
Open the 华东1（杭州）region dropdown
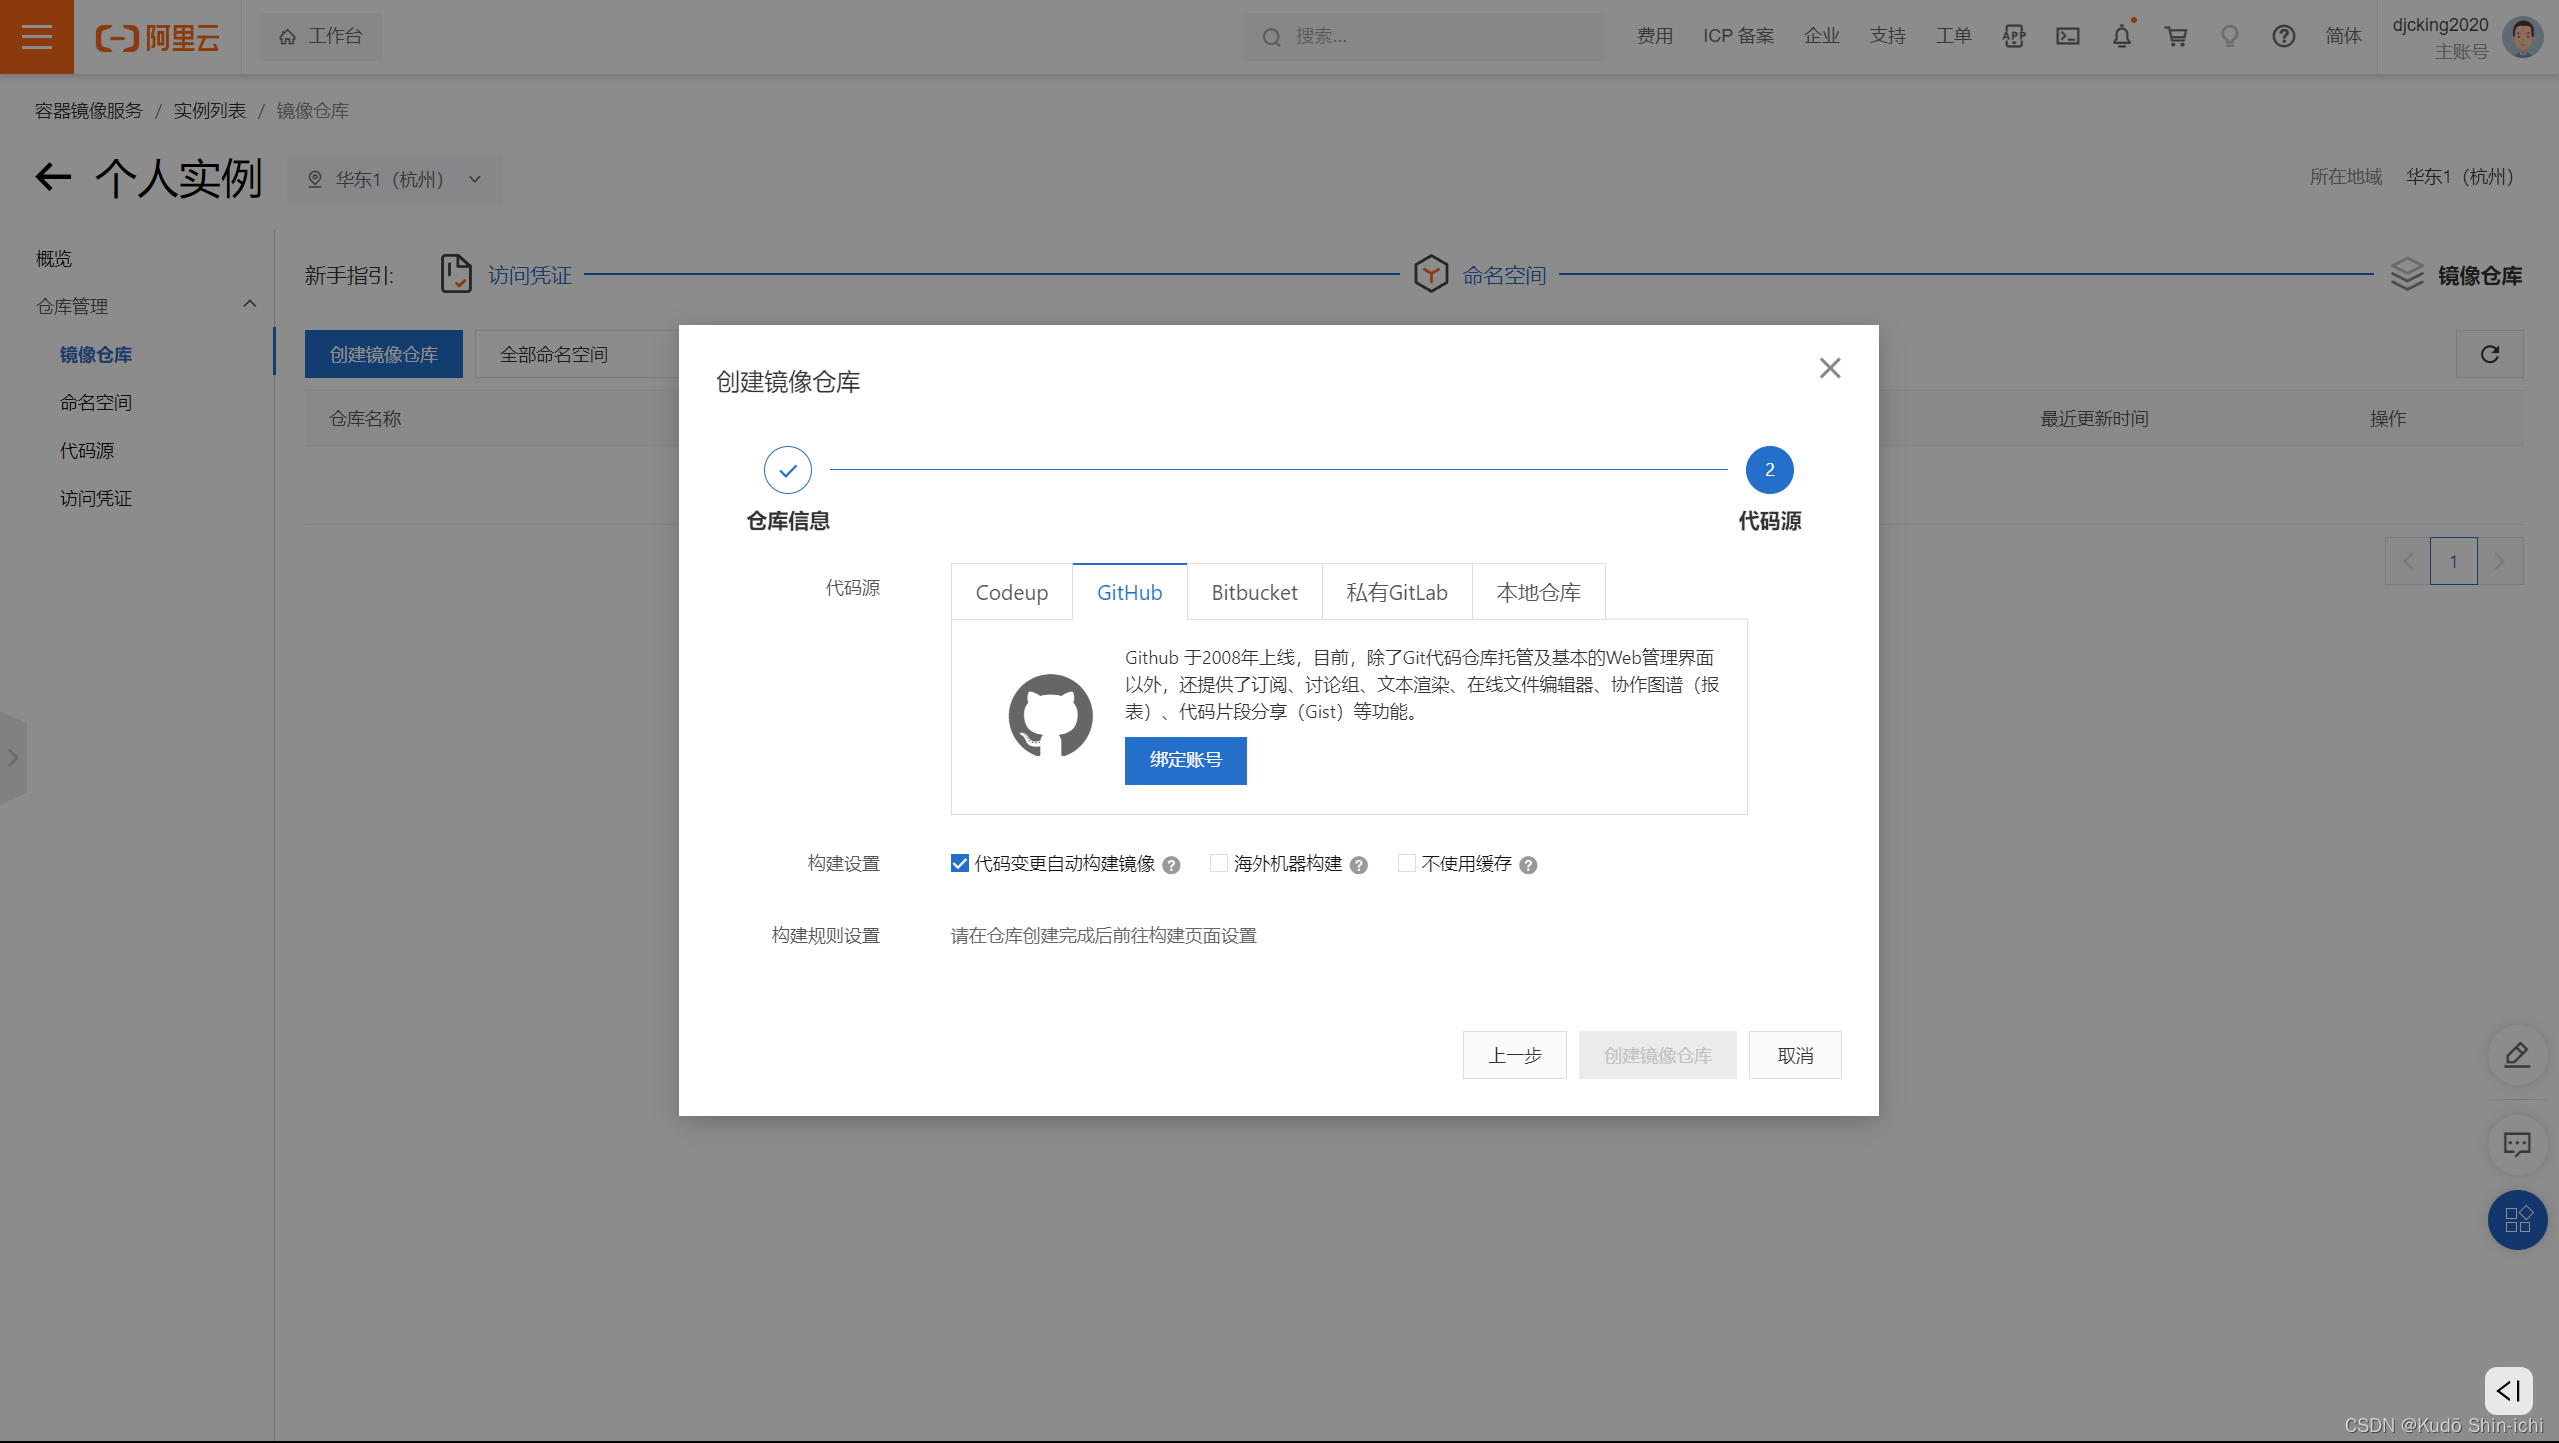point(394,180)
